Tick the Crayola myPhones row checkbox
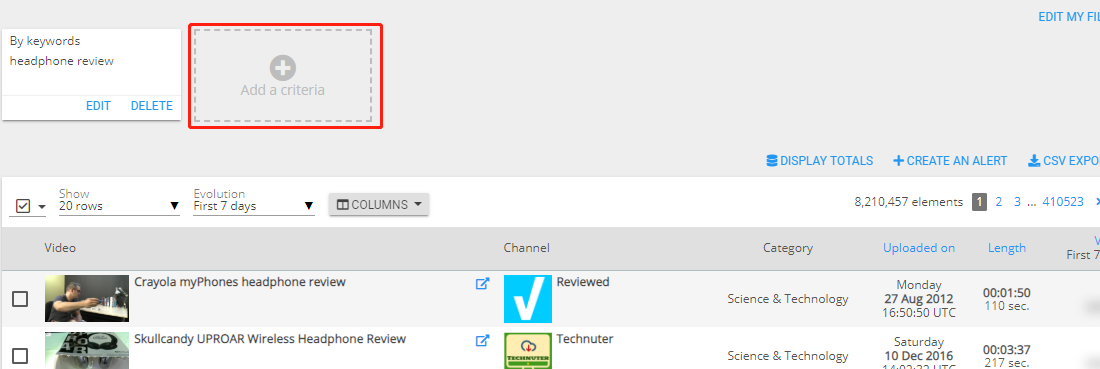The width and height of the screenshot is (1100, 369). pyautogui.click(x=20, y=300)
